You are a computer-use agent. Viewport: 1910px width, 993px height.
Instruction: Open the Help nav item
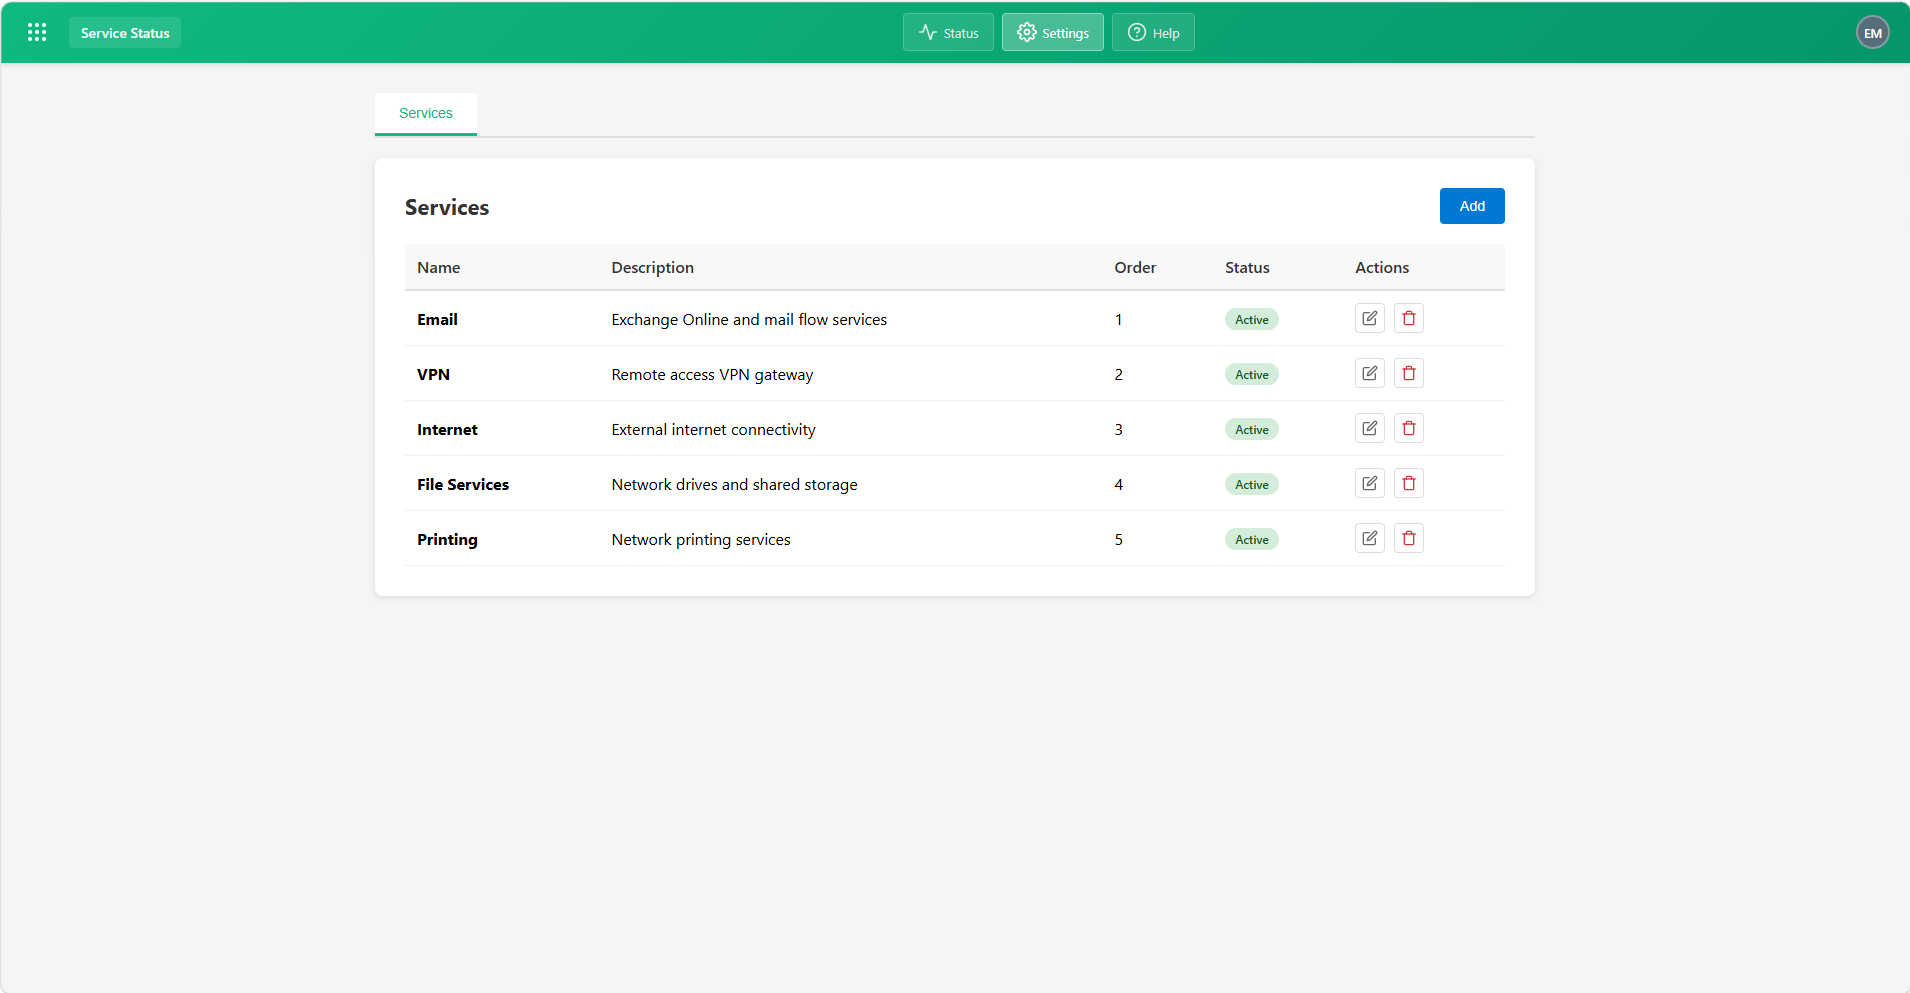[x=1153, y=32]
